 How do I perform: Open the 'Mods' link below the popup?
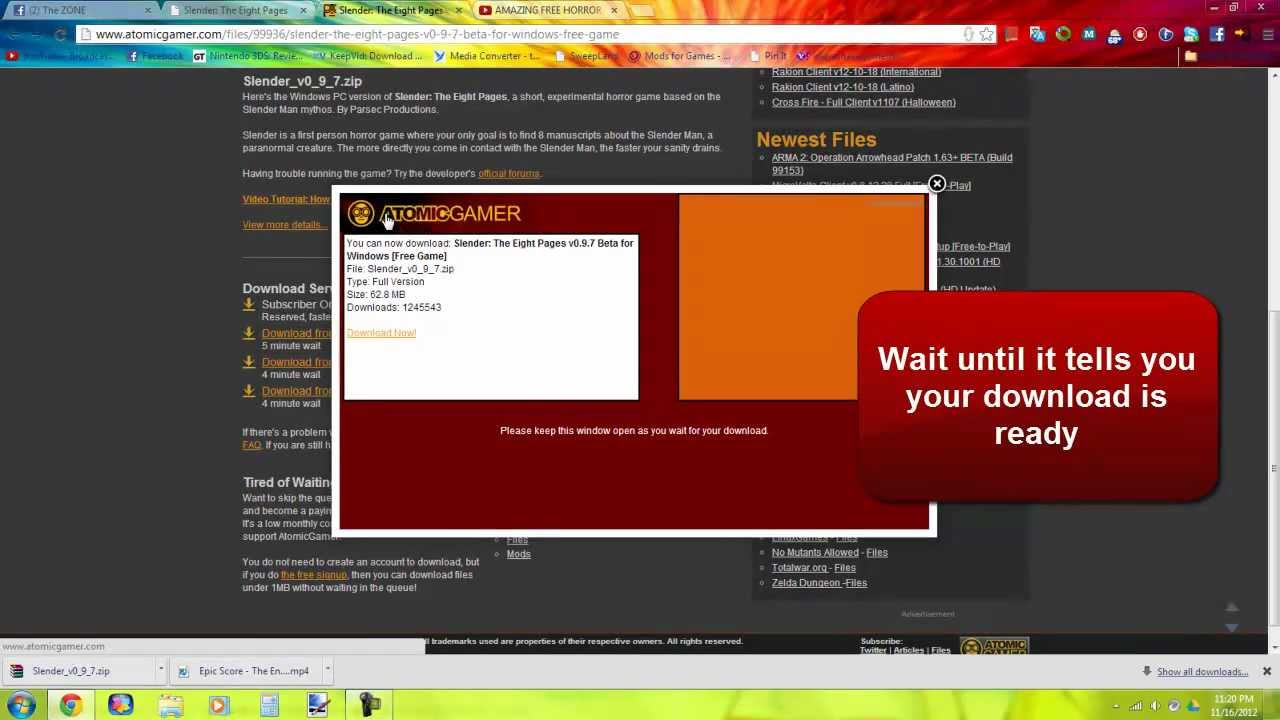(518, 554)
